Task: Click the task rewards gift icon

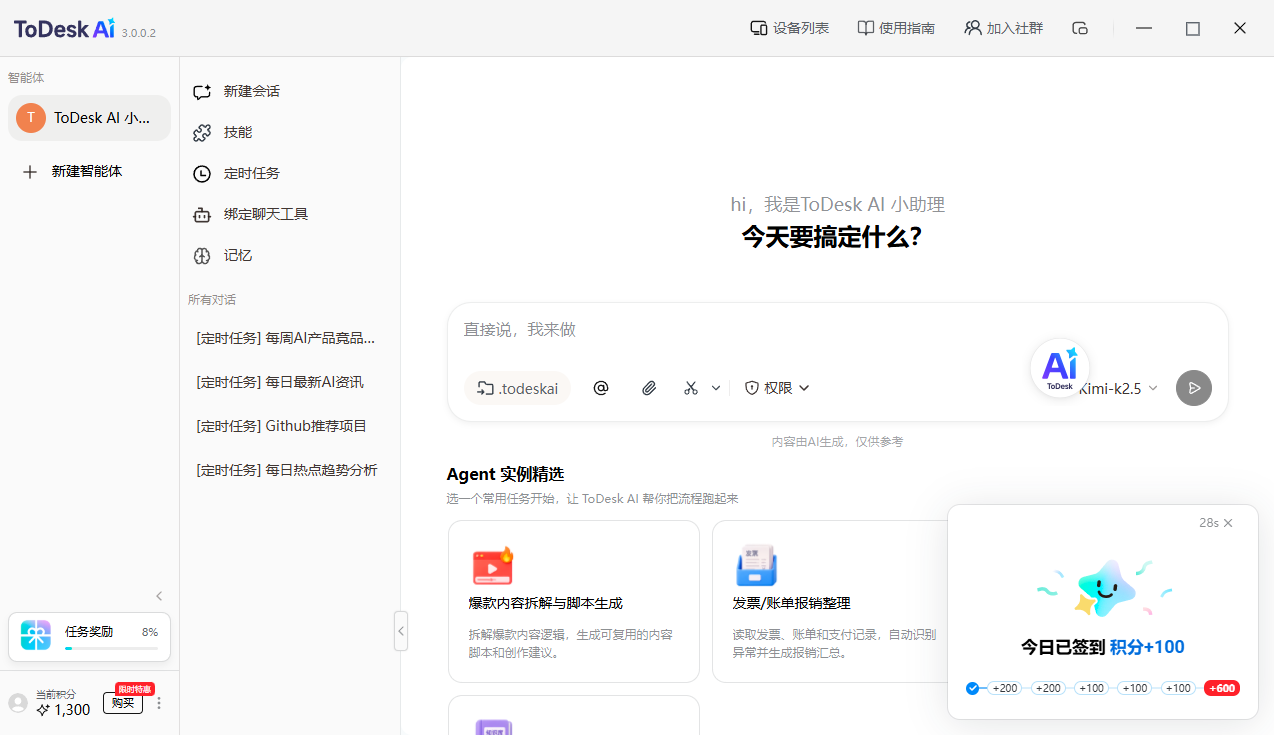Action: coord(36,636)
